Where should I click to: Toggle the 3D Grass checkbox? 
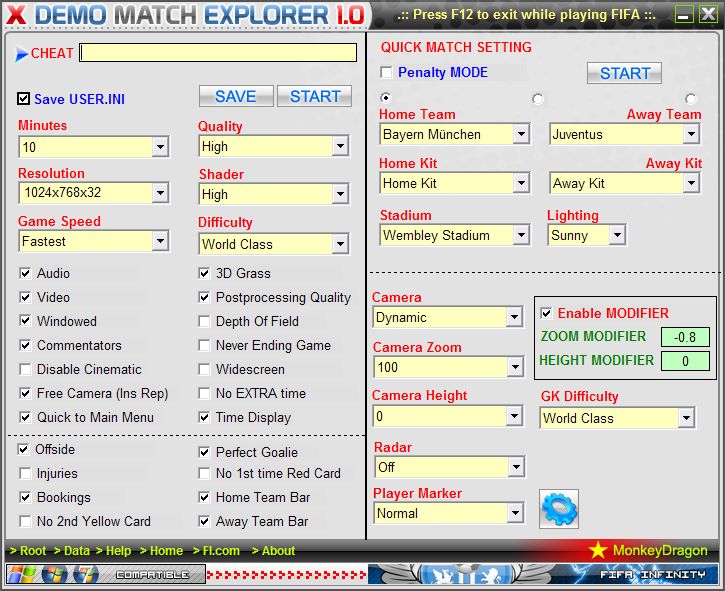click(204, 273)
